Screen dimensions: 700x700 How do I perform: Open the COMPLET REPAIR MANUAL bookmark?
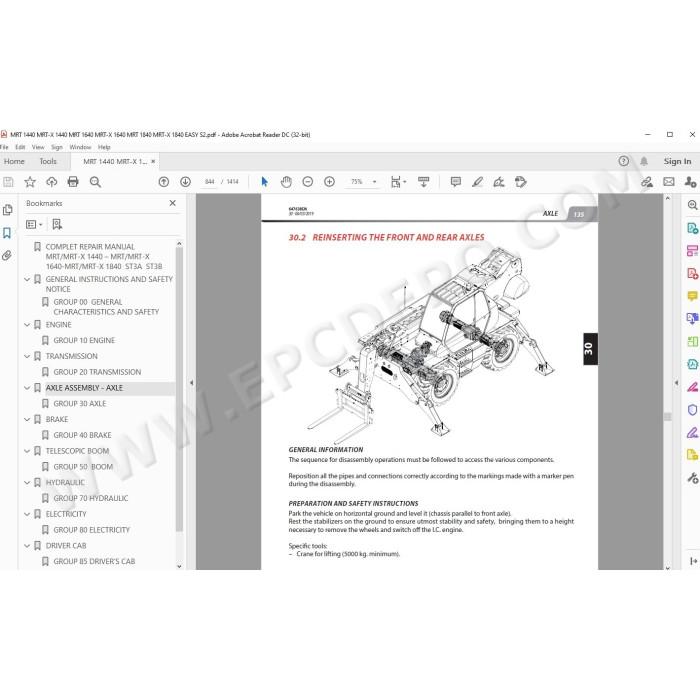coord(104,257)
